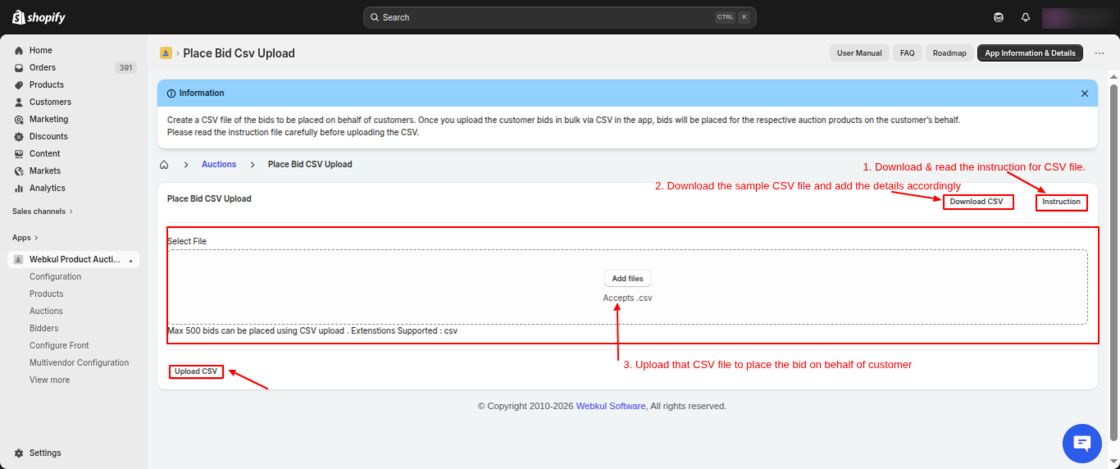The image size is (1120, 469).
Task: Dismiss the Information banner
Action: (1084, 94)
